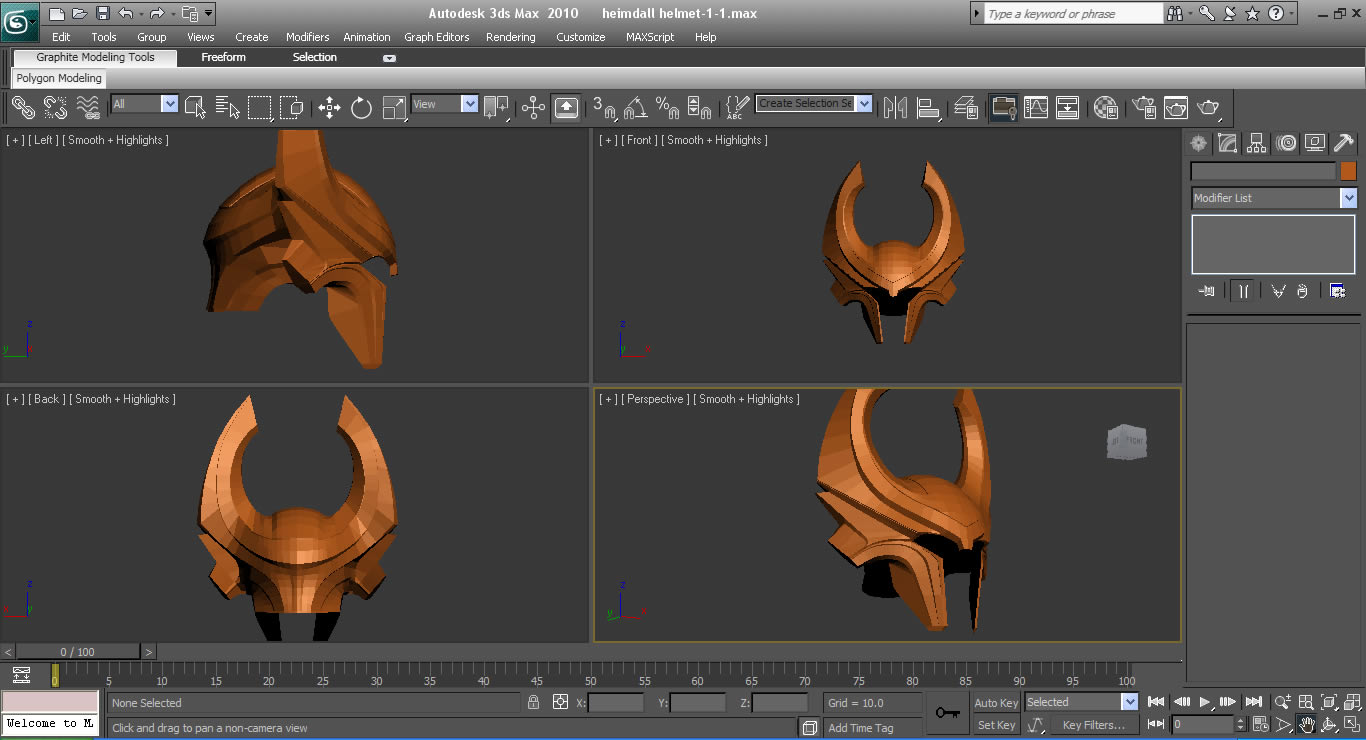Click the time slider 0 / 100 handle

click(x=78, y=652)
